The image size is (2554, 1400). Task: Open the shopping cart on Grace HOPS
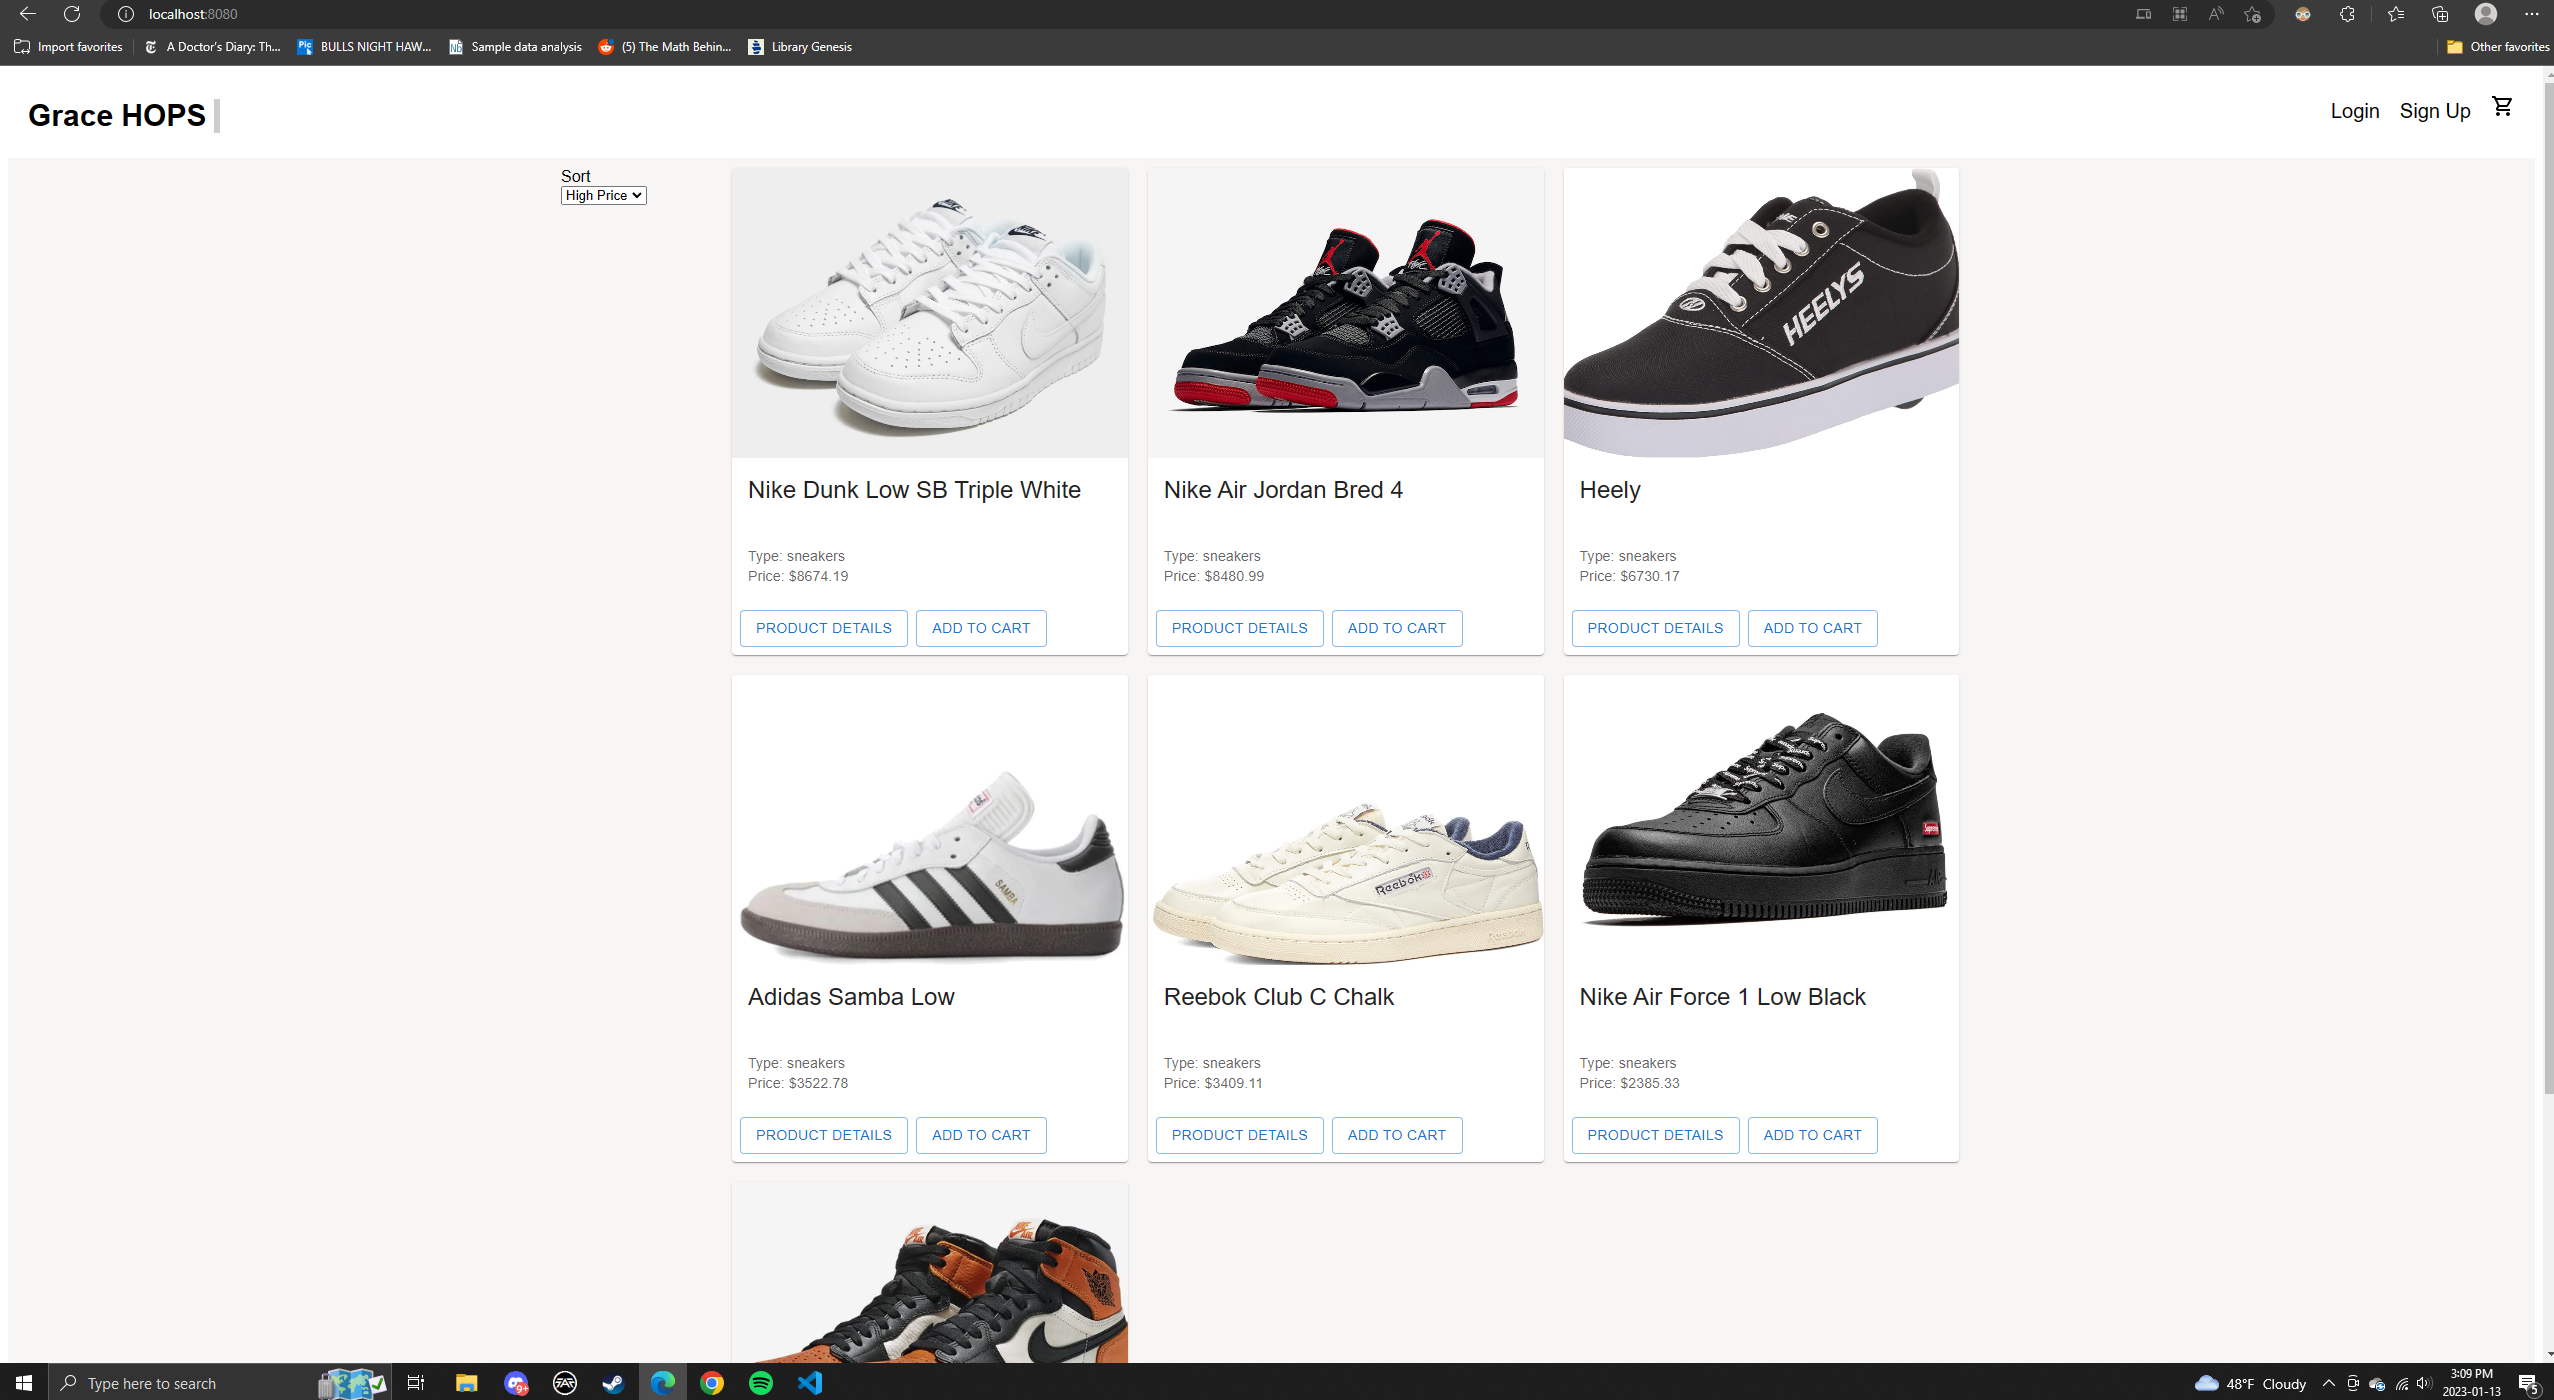coord(2503,105)
